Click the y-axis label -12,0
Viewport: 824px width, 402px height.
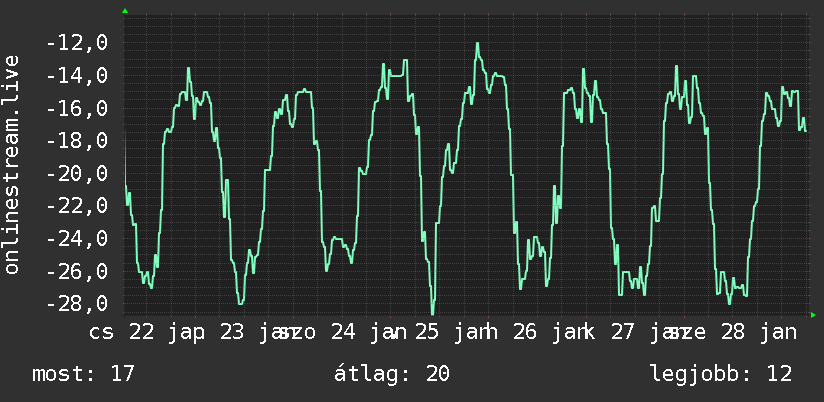[77, 43]
